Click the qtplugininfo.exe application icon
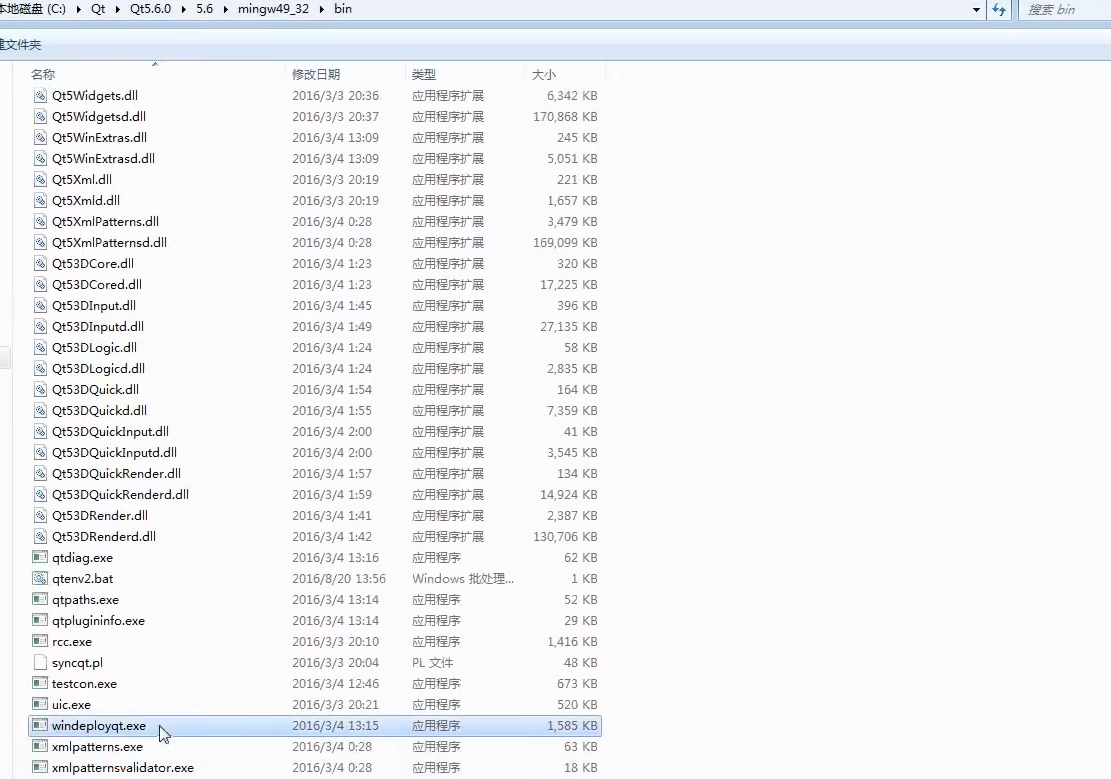 tap(40, 620)
